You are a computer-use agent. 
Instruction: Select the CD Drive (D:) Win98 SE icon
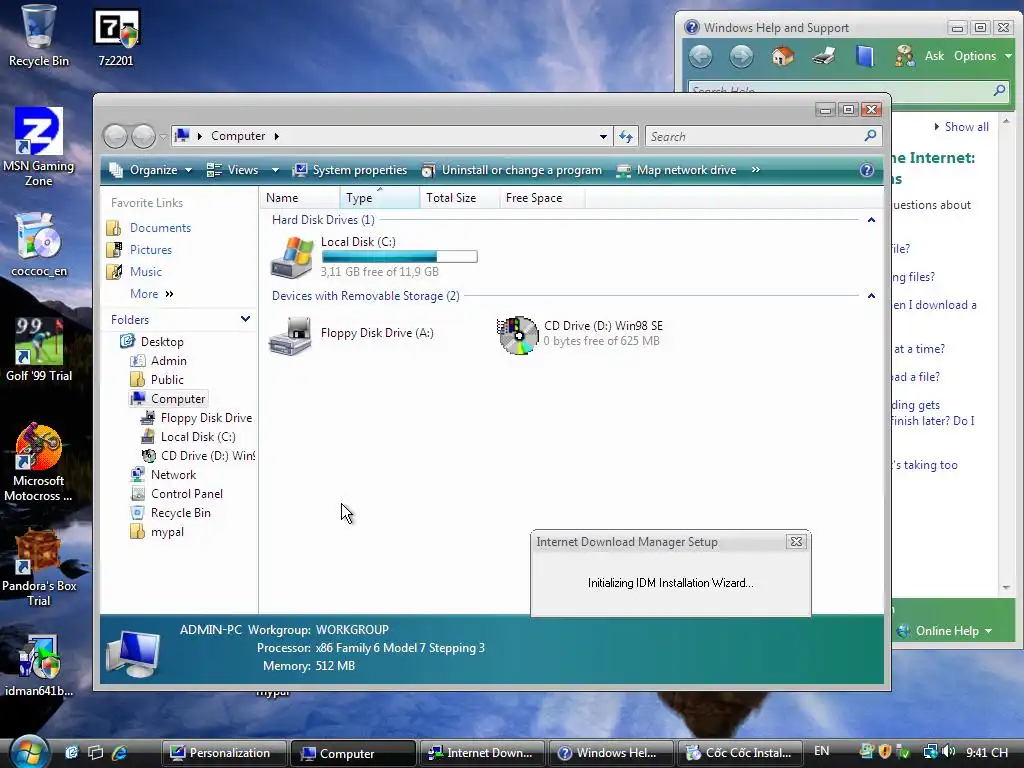(x=518, y=335)
